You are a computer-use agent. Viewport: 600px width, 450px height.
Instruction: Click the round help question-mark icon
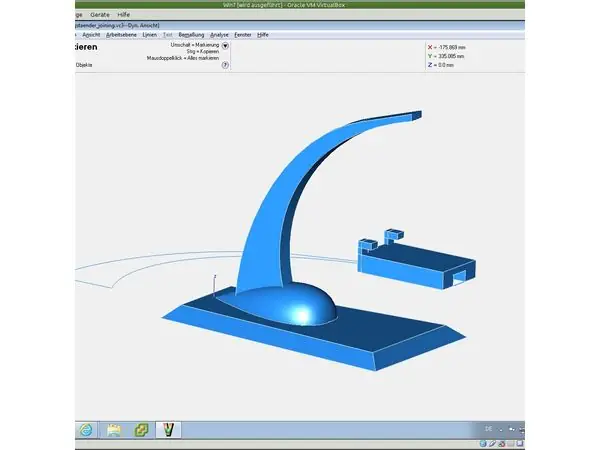coord(225,65)
